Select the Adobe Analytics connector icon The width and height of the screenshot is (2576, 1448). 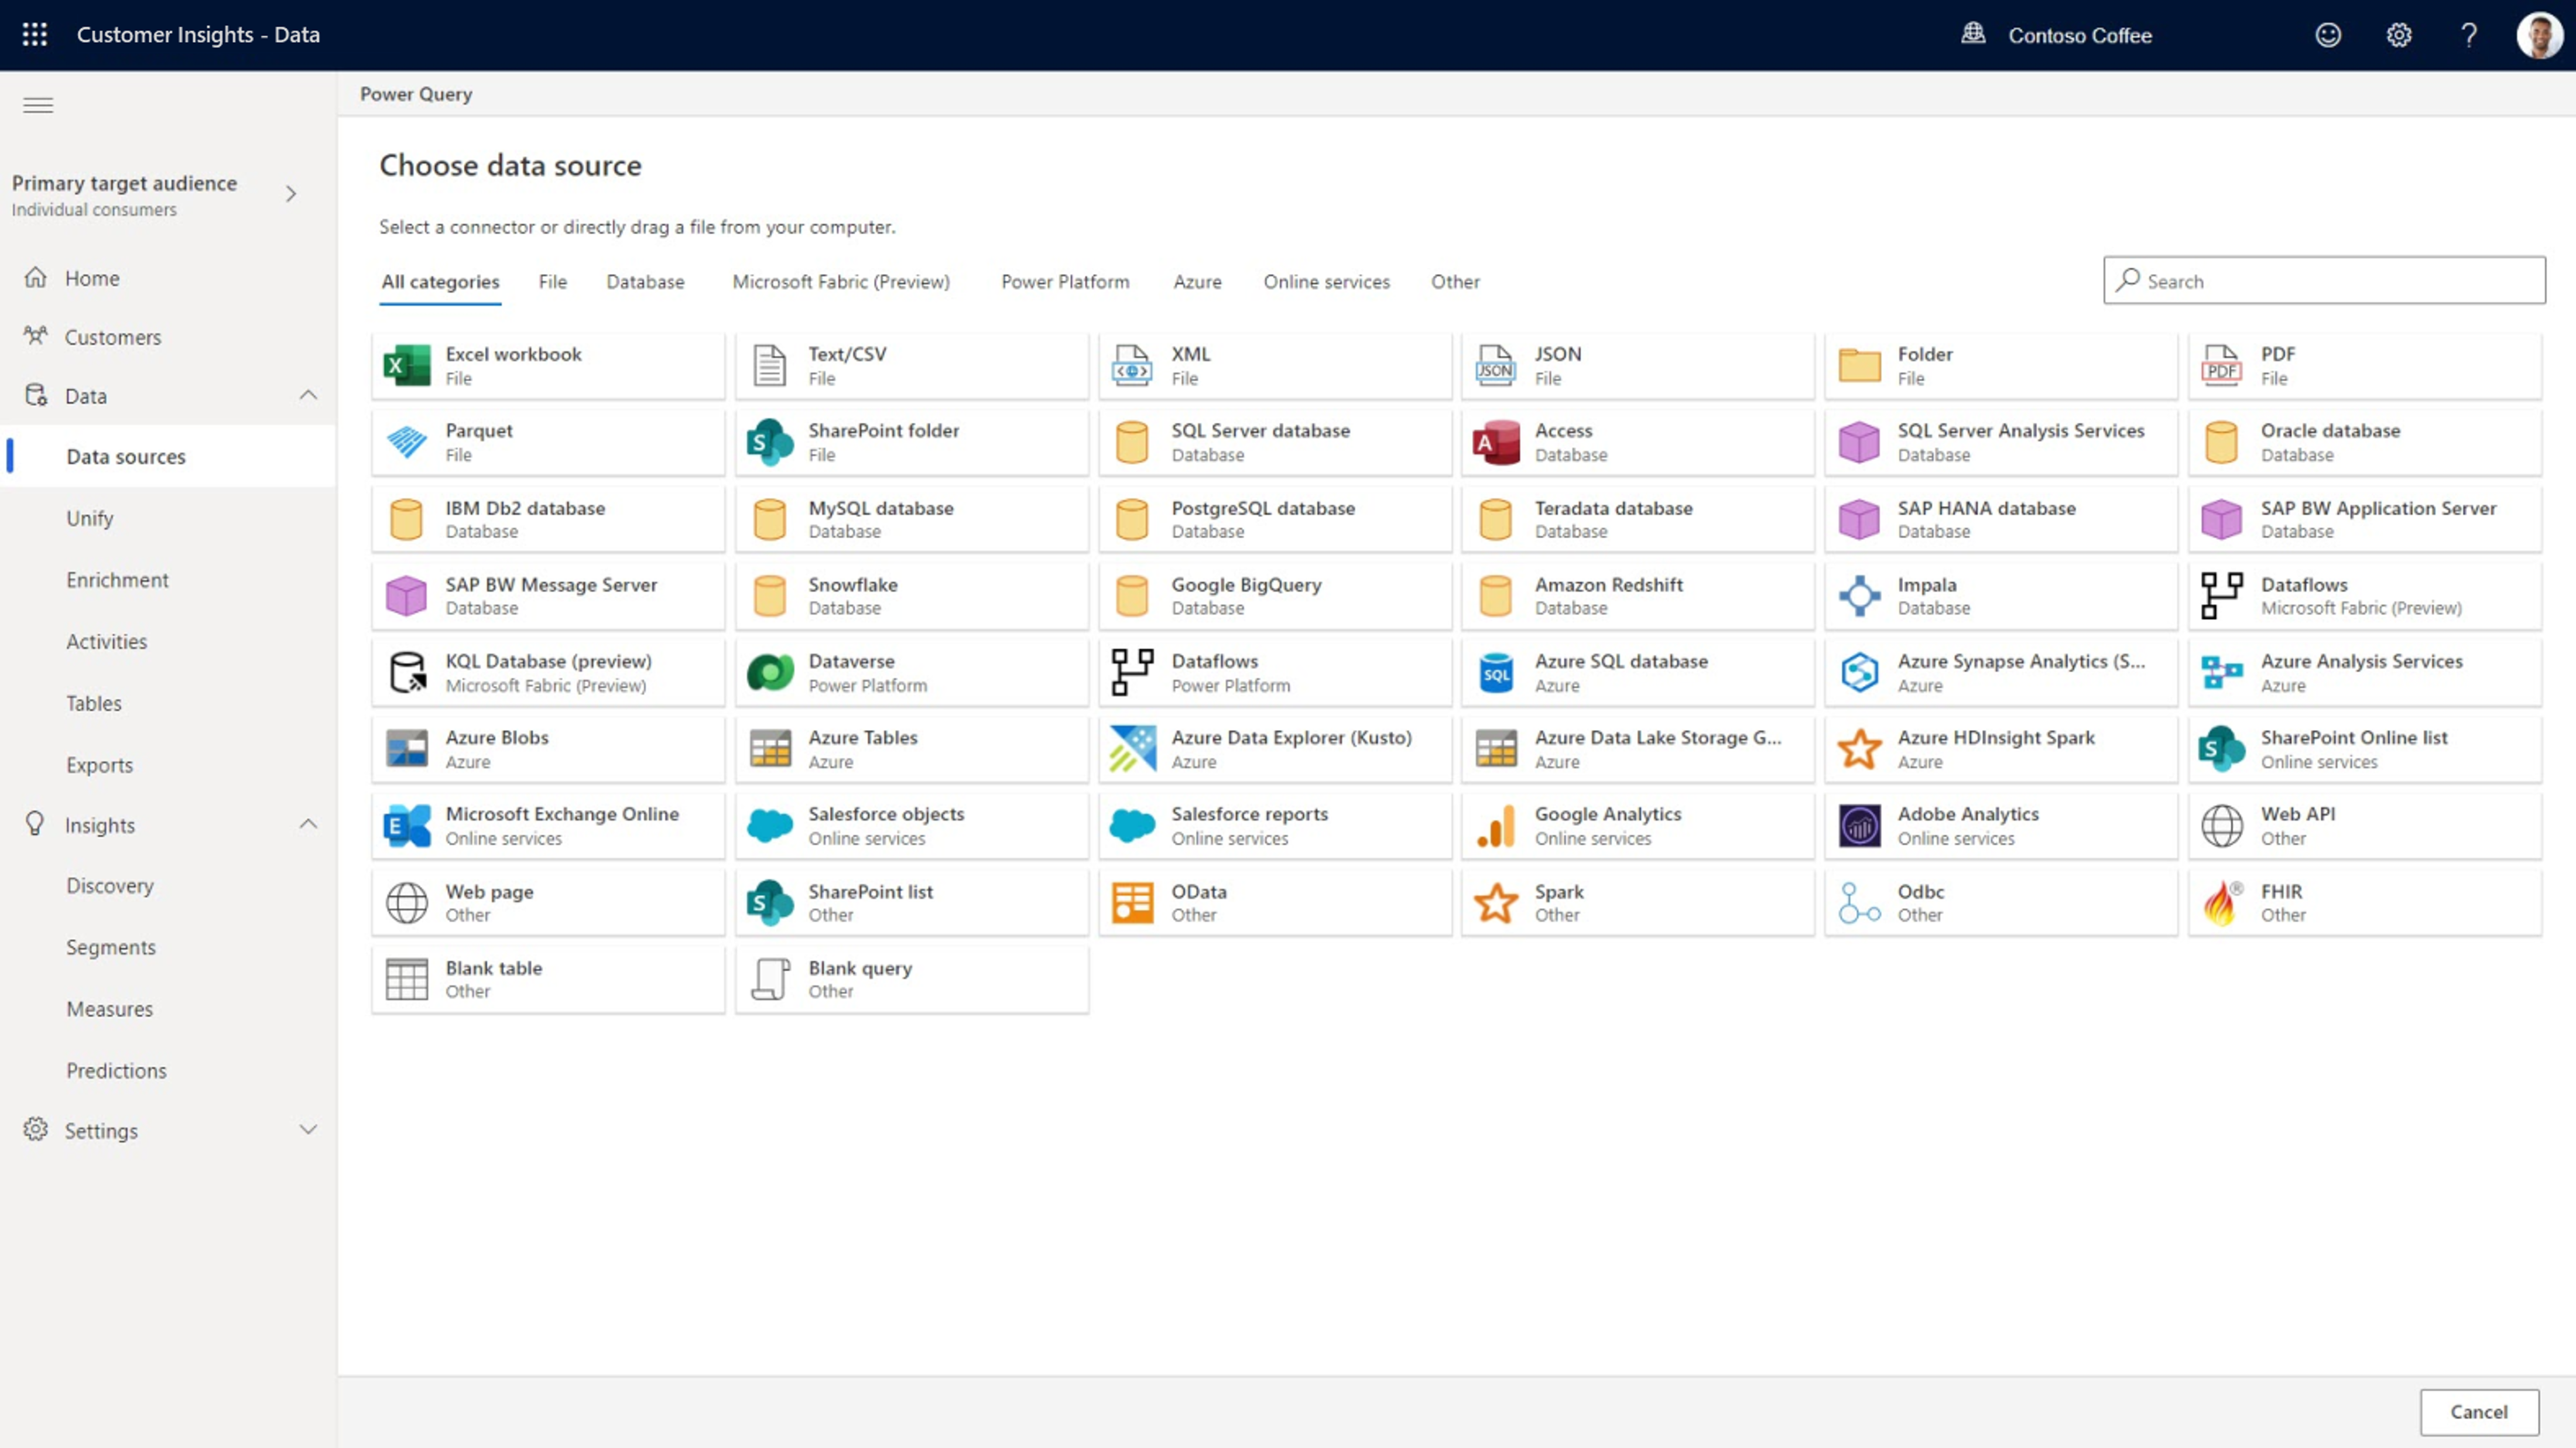pyautogui.click(x=1859, y=826)
